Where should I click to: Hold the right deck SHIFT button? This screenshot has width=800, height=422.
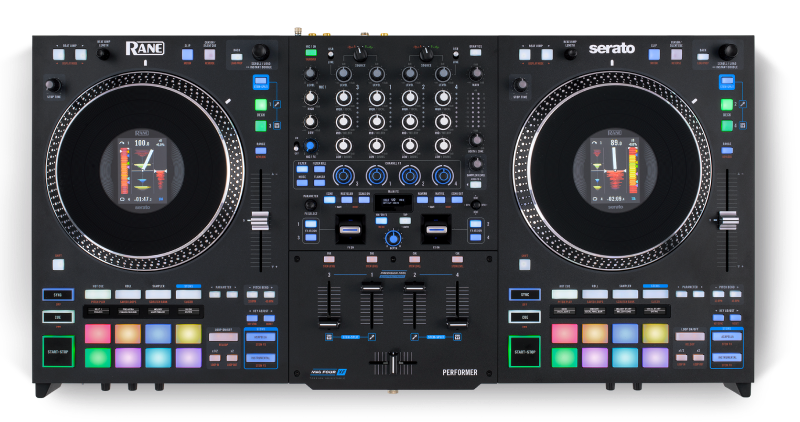[x=524, y=264]
